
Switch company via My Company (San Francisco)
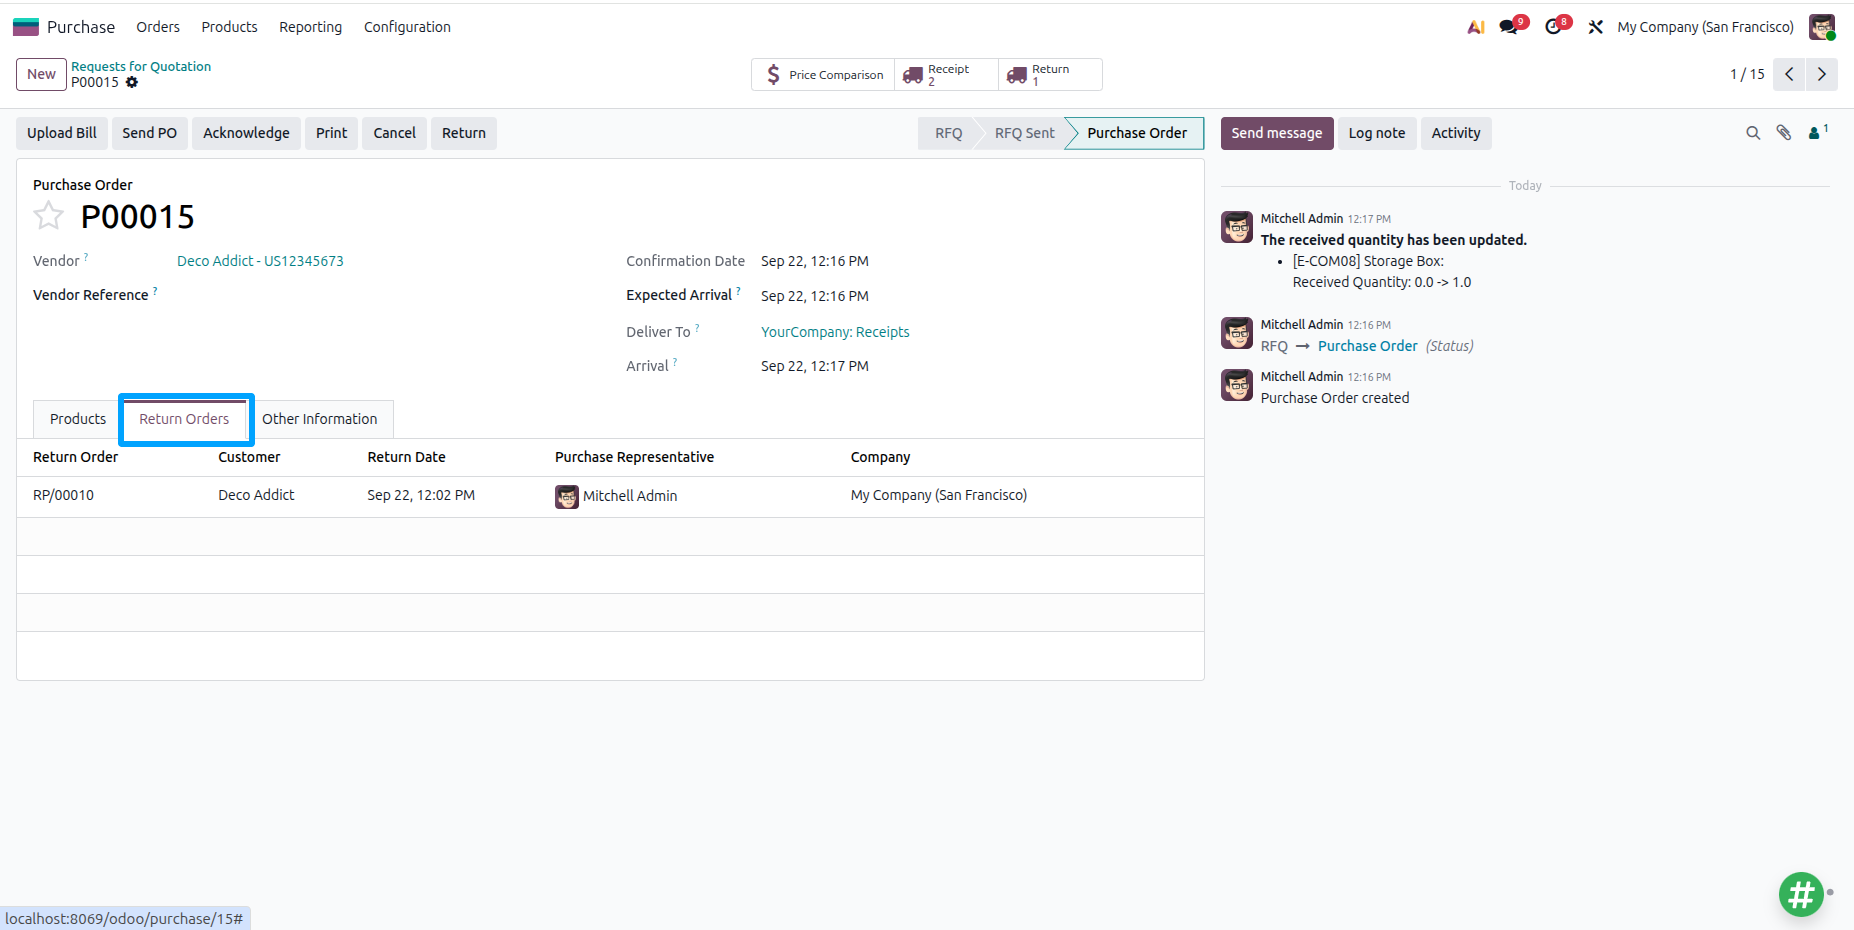click(1705, 27)
